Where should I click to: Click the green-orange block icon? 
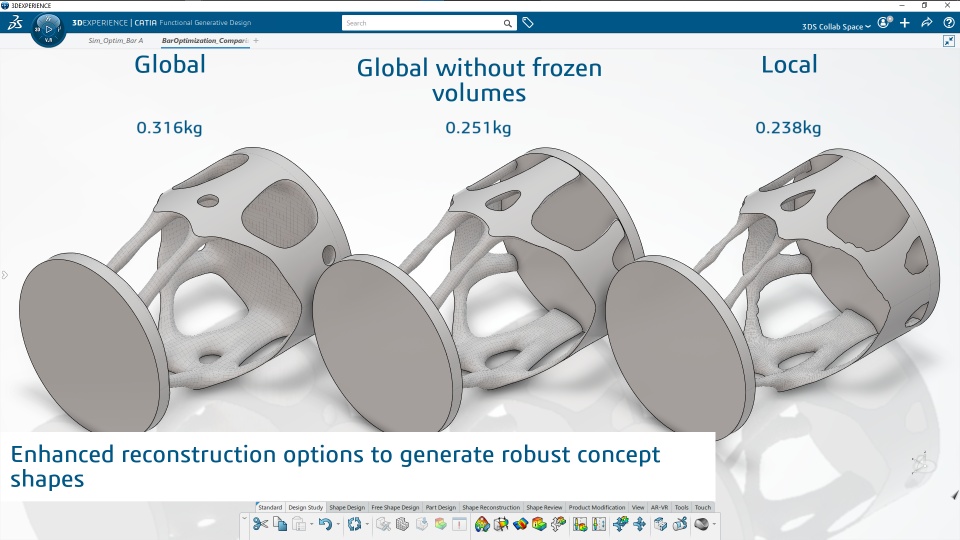(x=441, y=524)
